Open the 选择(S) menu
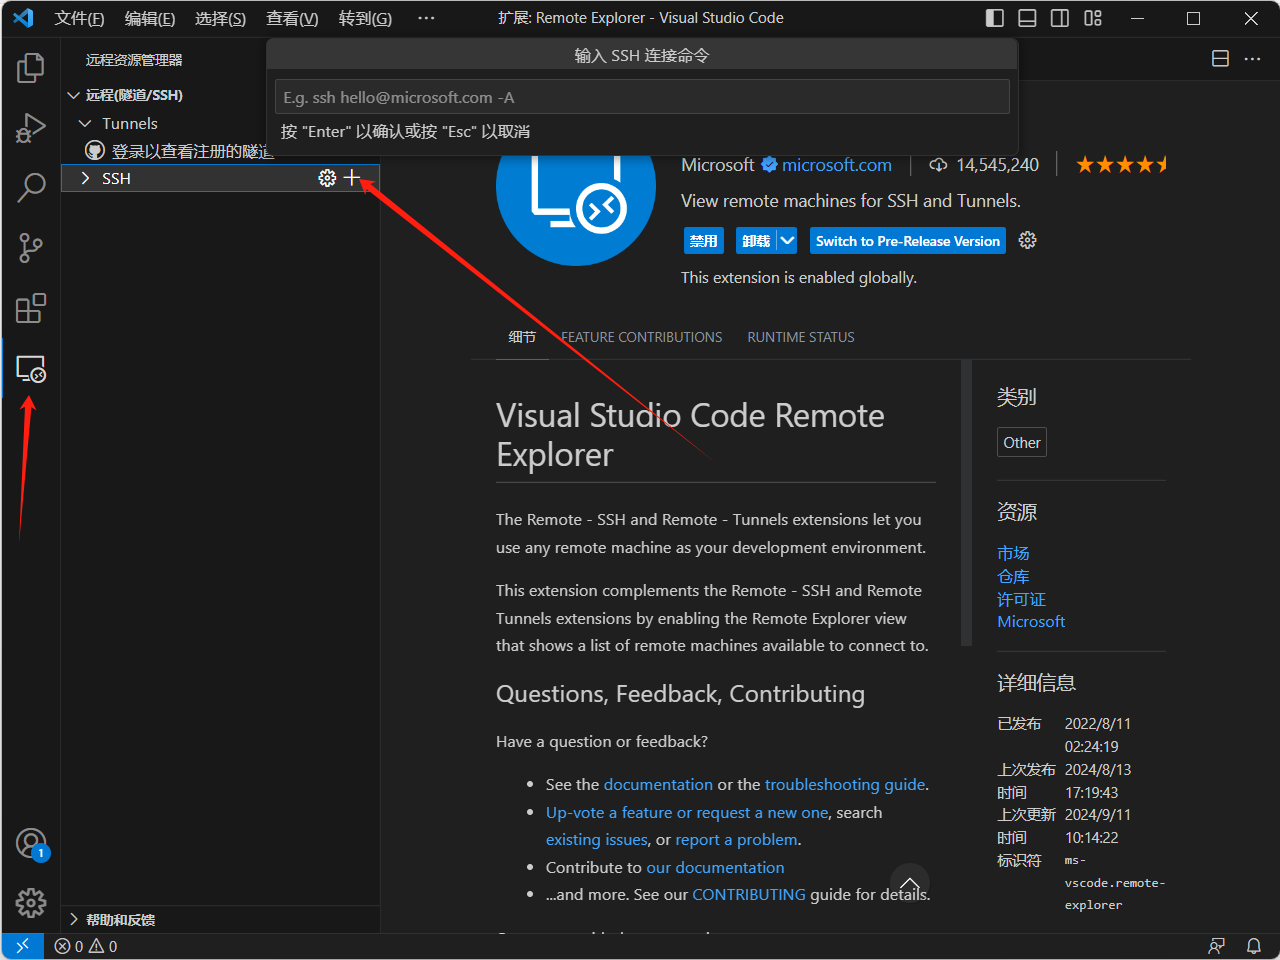 220,18
